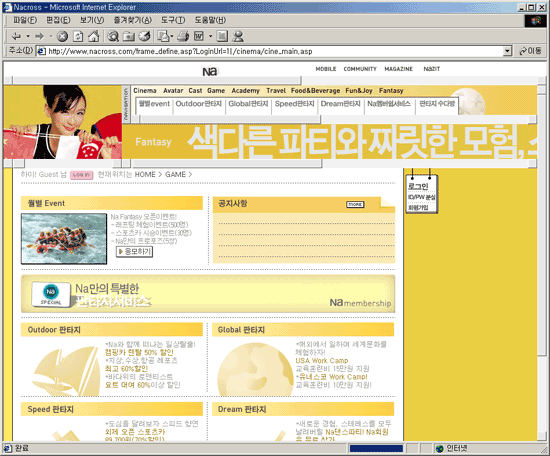Click the Print toolbar icon
Viewport: 550px width, 456px height.
coord(183,36)
